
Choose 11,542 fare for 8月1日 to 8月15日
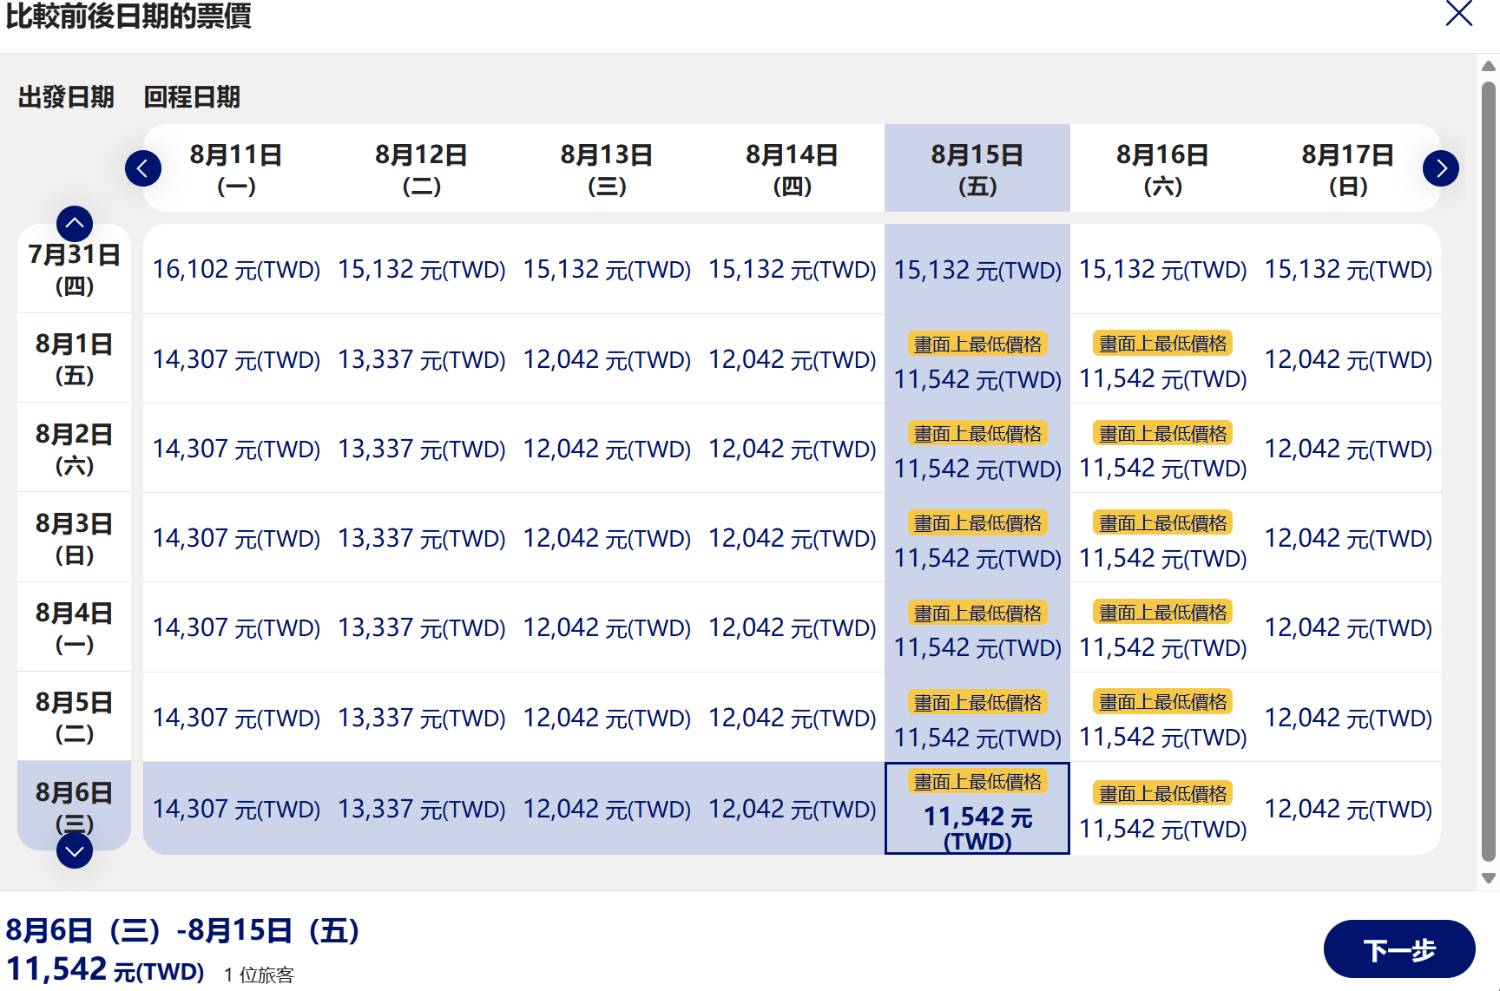point(977,359)
